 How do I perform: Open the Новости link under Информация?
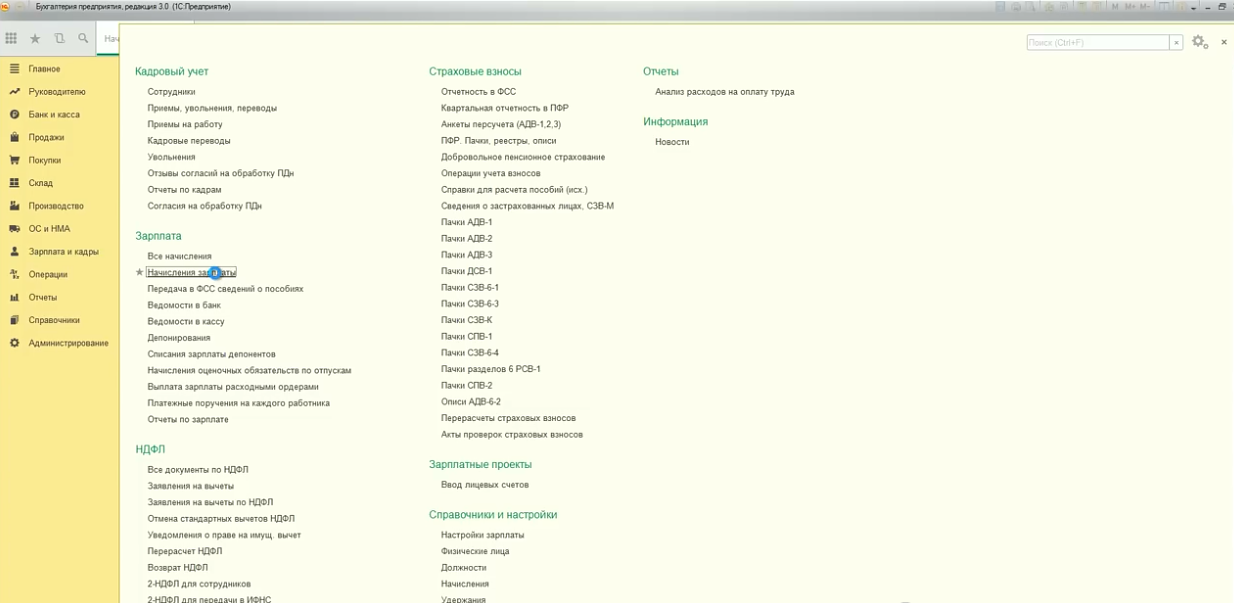672,142
